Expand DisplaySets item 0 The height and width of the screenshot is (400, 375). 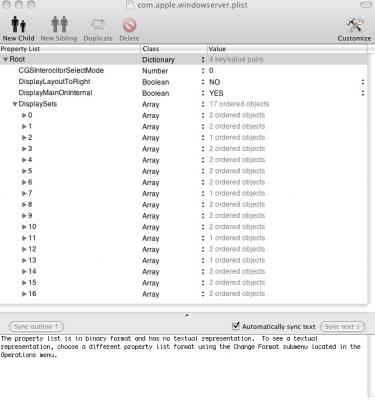(x=24, y=115)
